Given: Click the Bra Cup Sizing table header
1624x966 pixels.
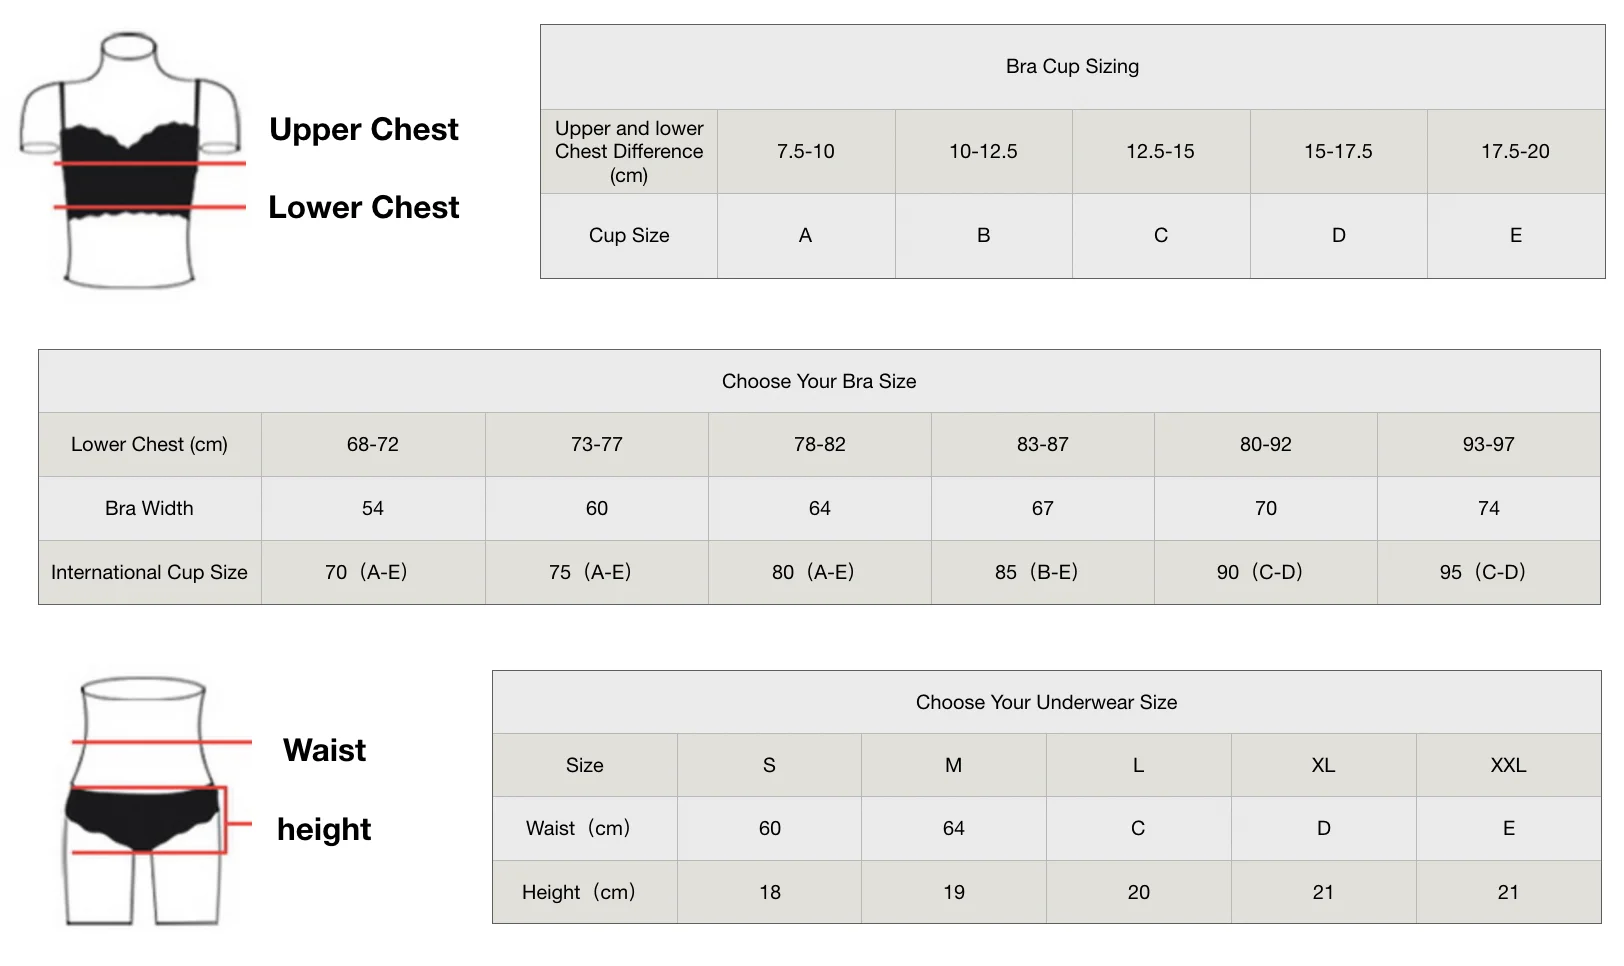Looking at the screenshot, I should click(1072, 66).
